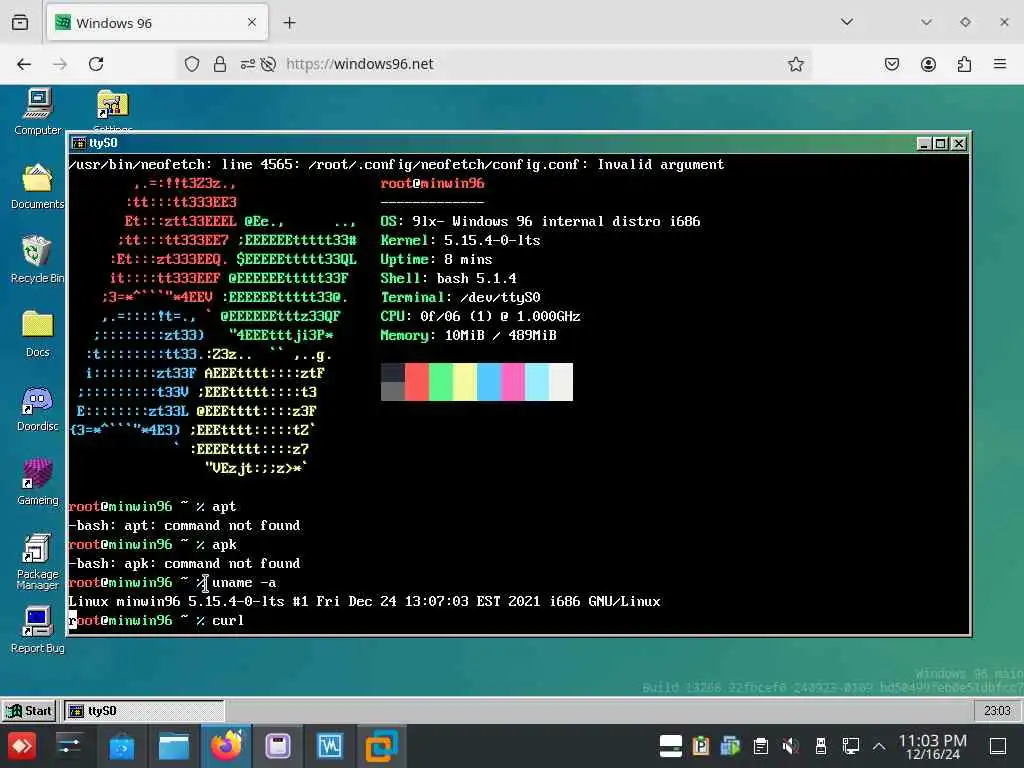Viewport: 1024px width, 768px height.
Task: Launch Package Manager from desktop
Action: point(37,562)
